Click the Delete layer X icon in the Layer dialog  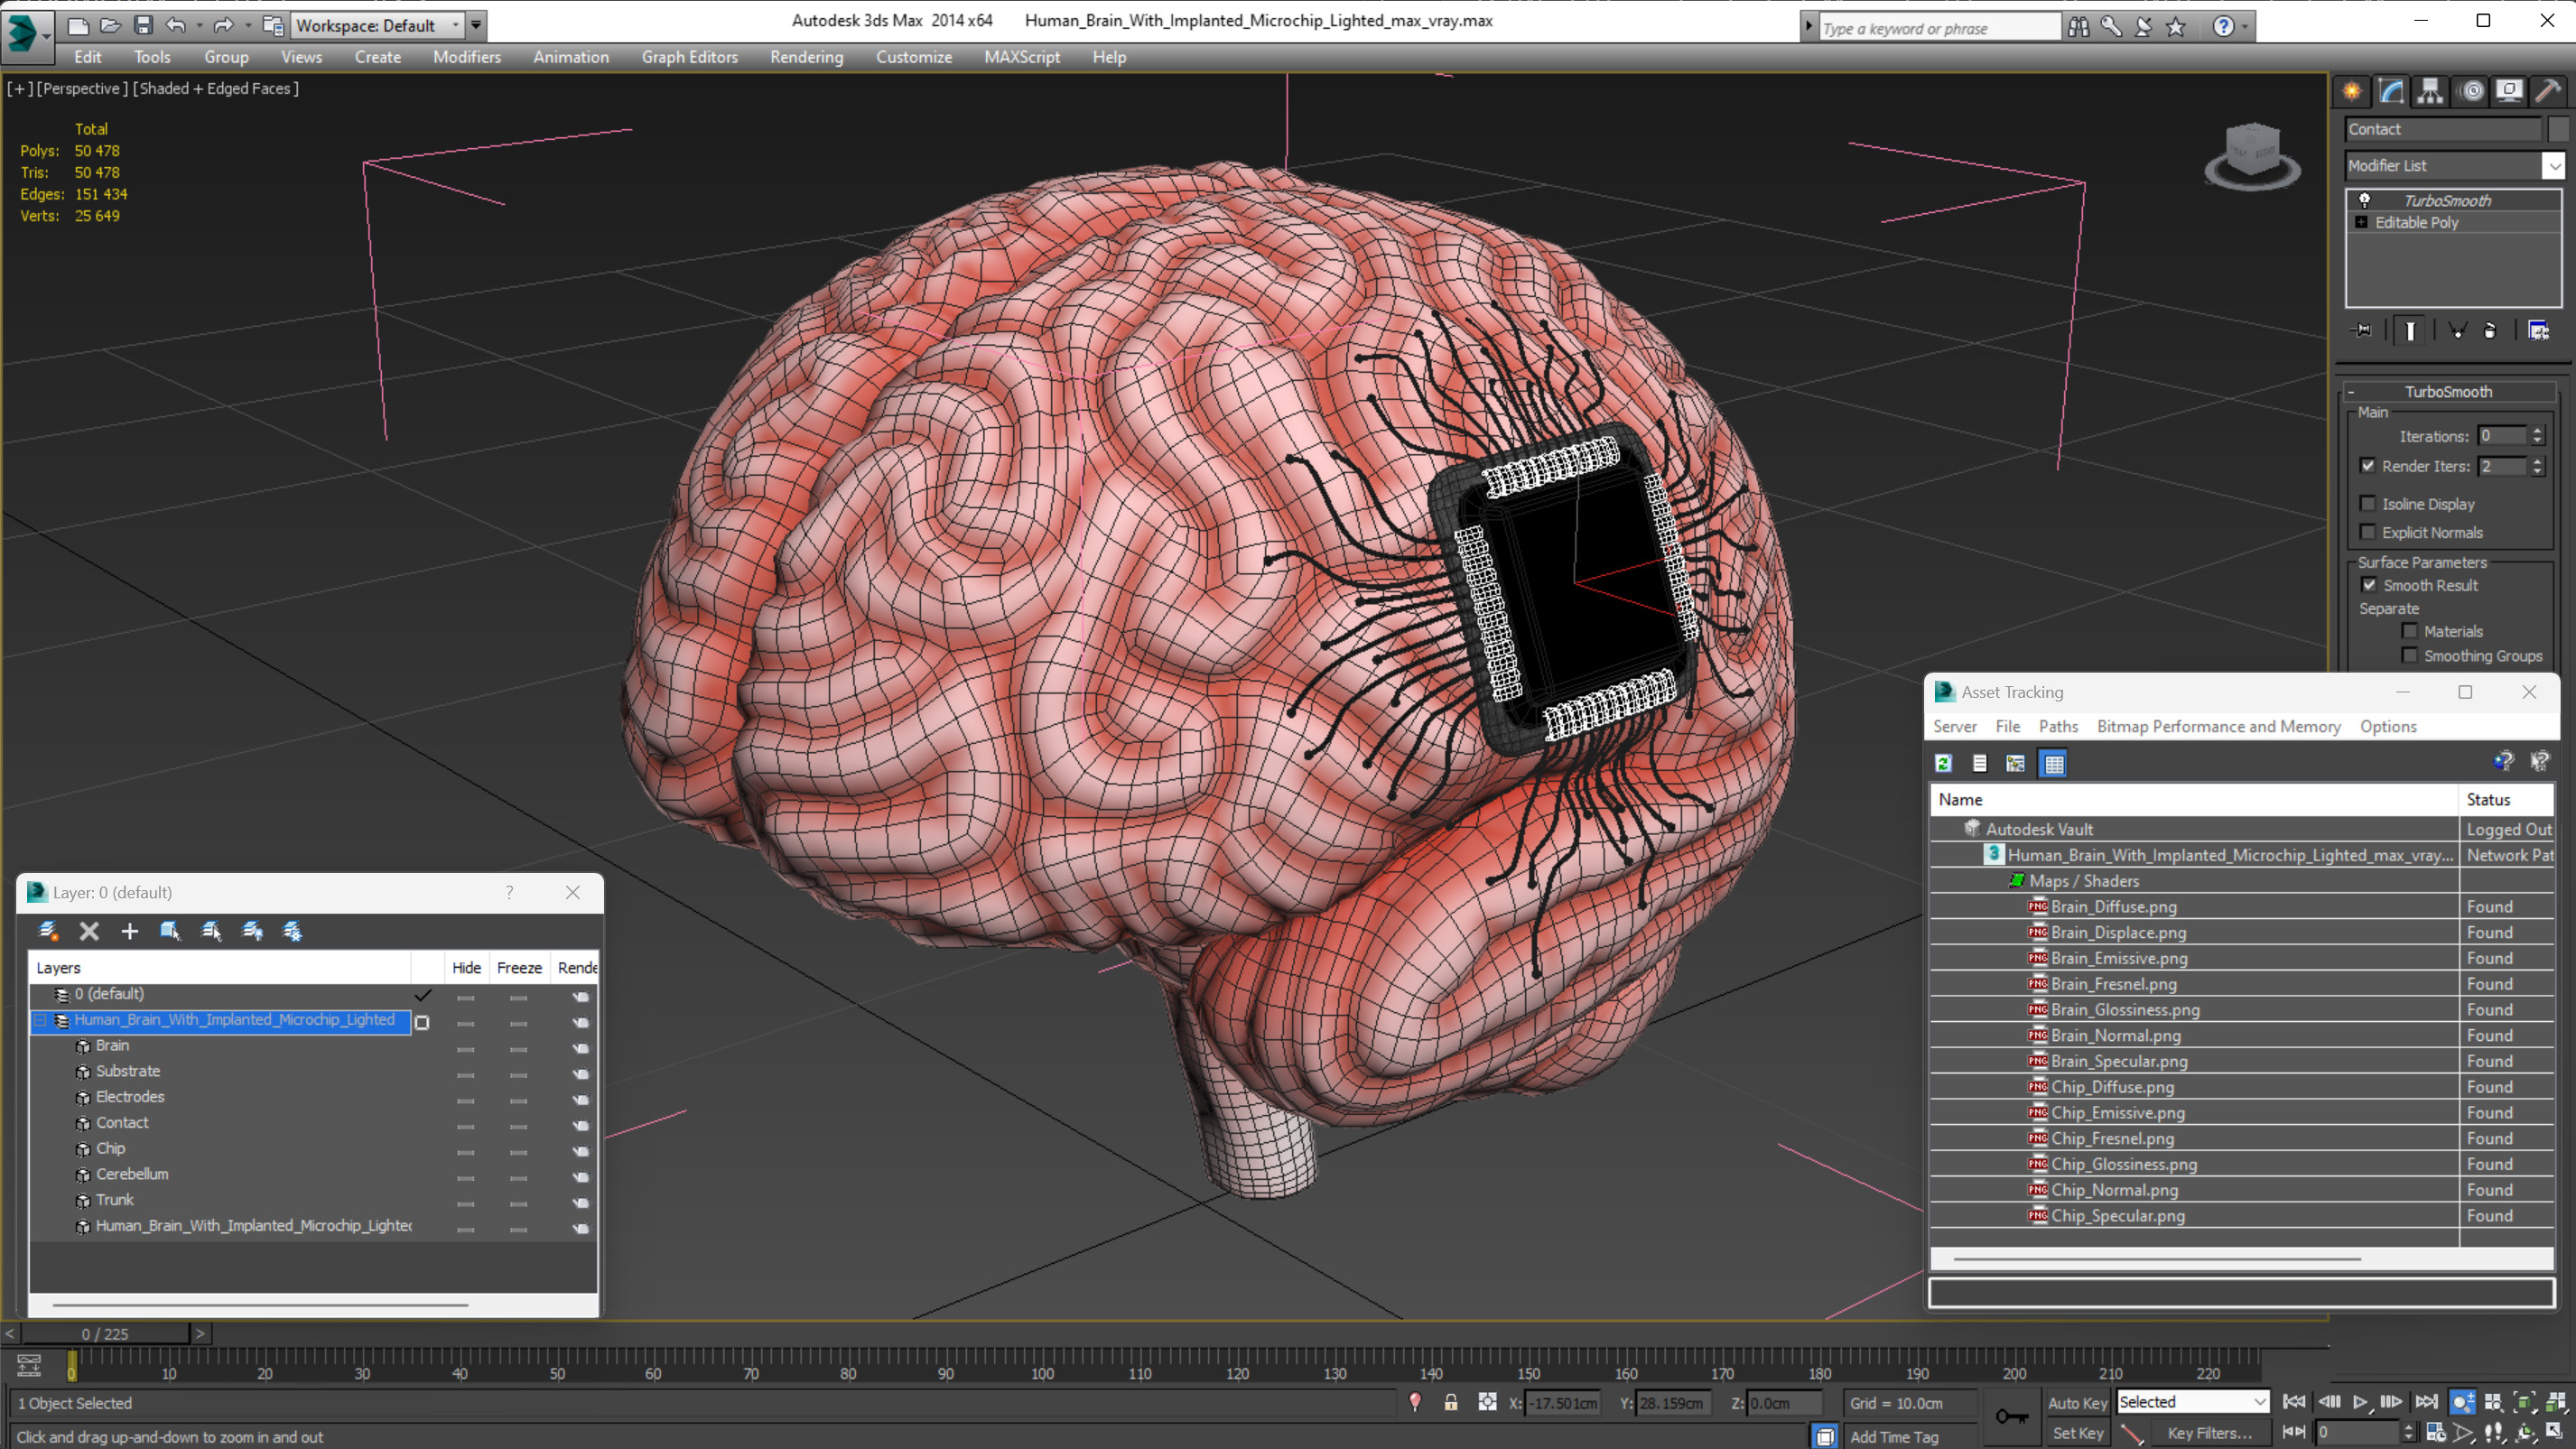pos(89,931)
